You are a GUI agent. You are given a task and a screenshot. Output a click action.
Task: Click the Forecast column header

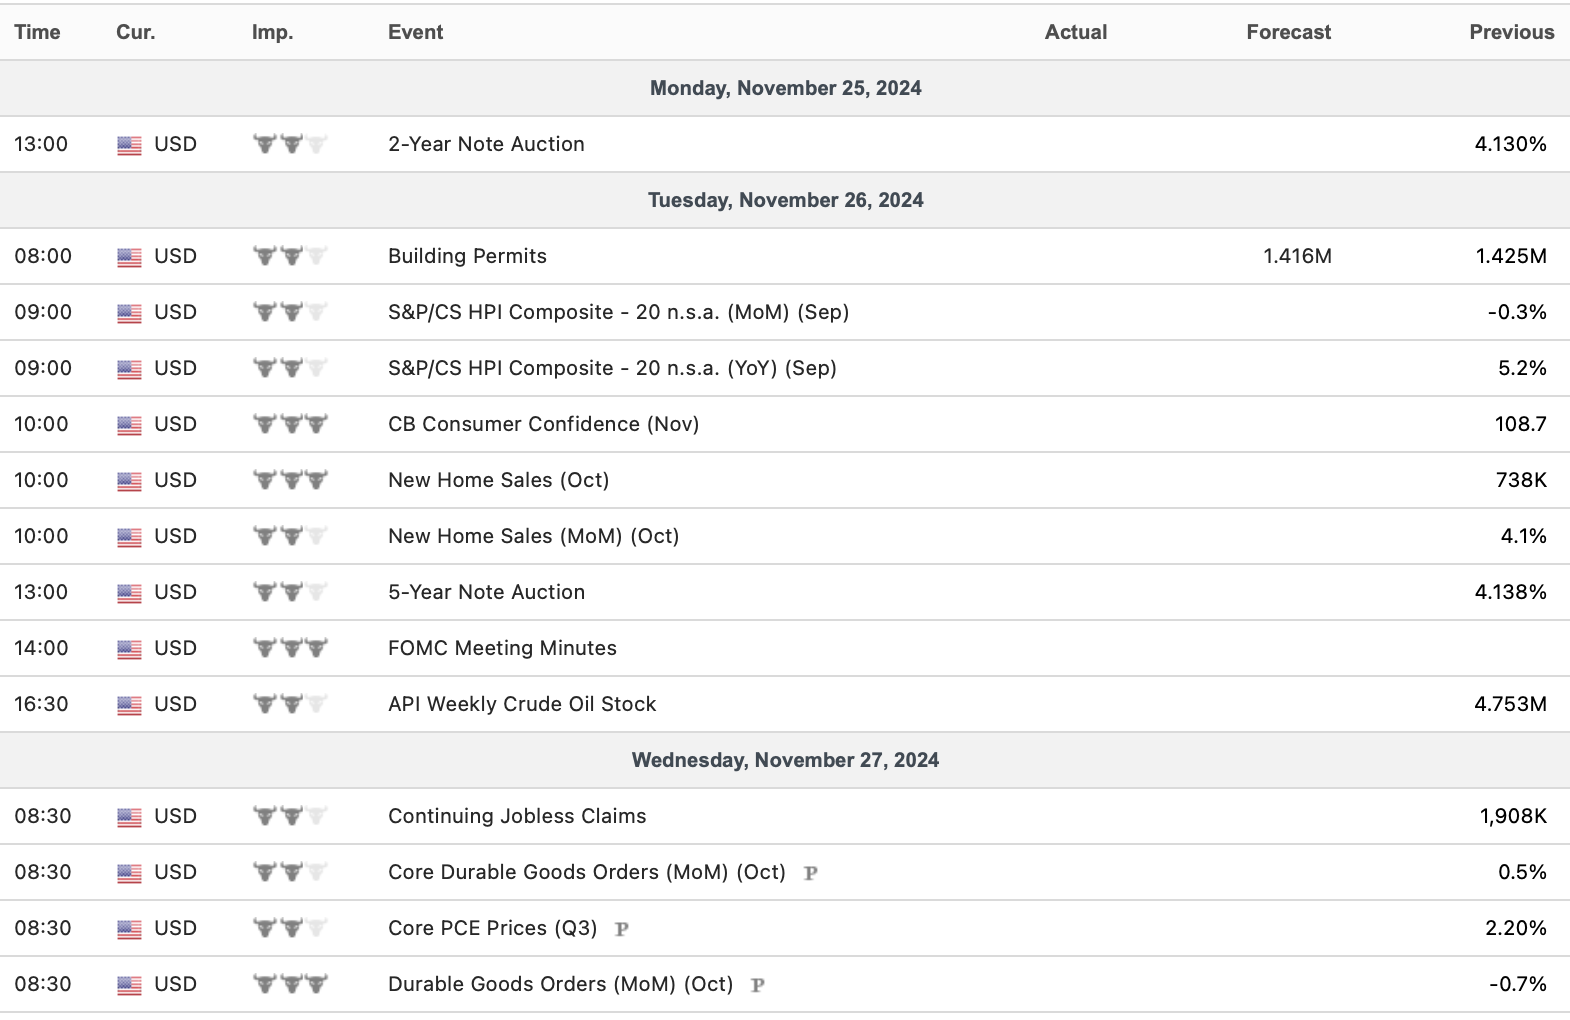click(1288, 32)
